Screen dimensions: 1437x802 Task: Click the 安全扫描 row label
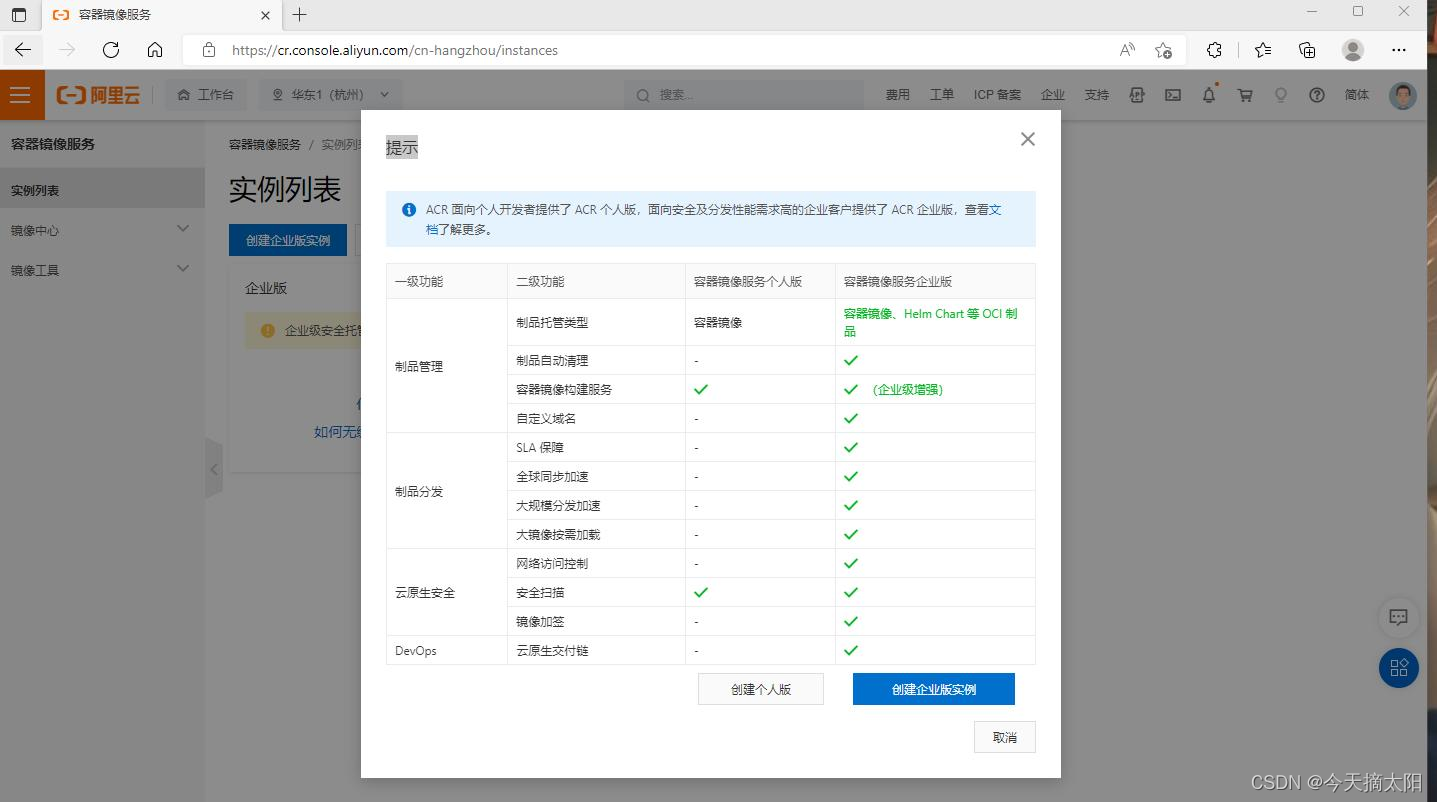pos(540,593)
